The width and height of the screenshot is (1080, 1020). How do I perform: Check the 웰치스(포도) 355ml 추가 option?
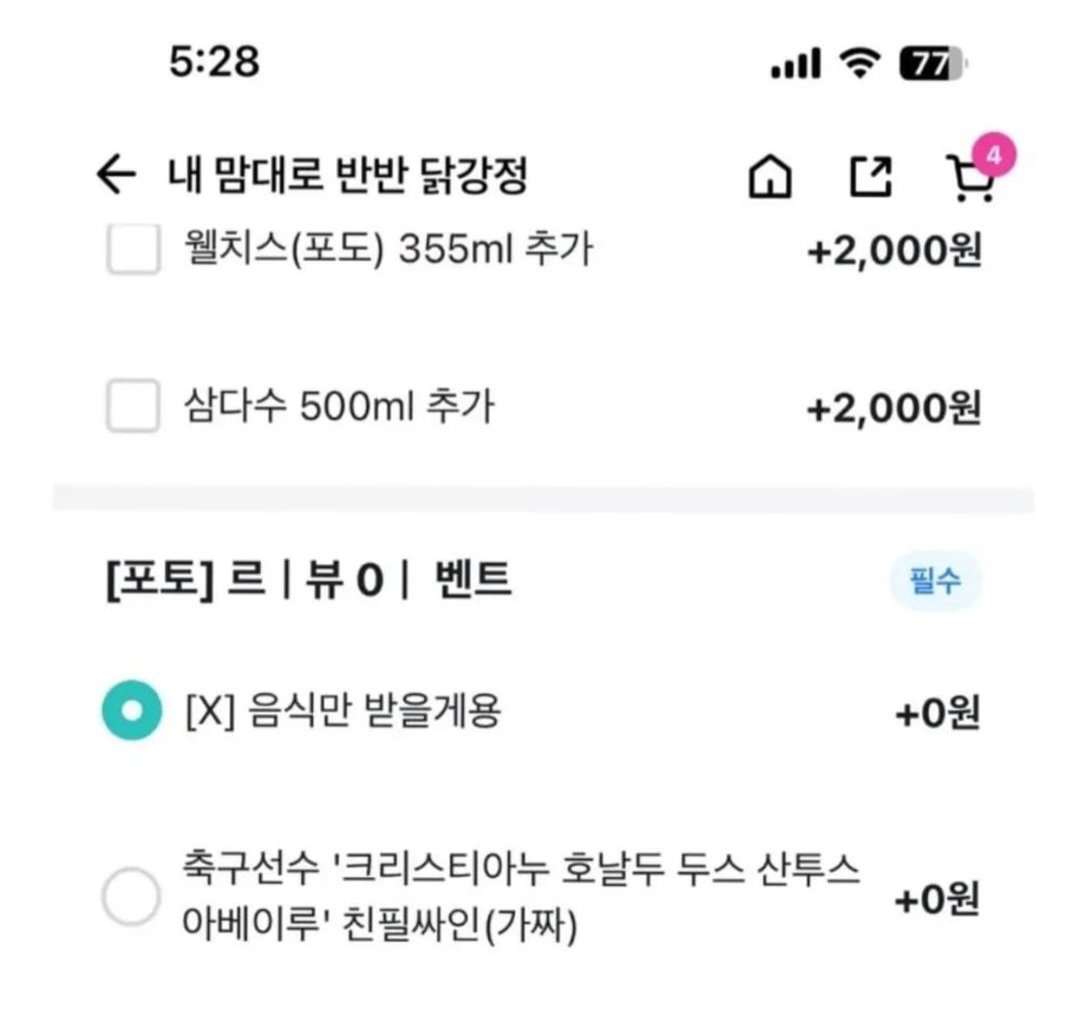point(133,253)
